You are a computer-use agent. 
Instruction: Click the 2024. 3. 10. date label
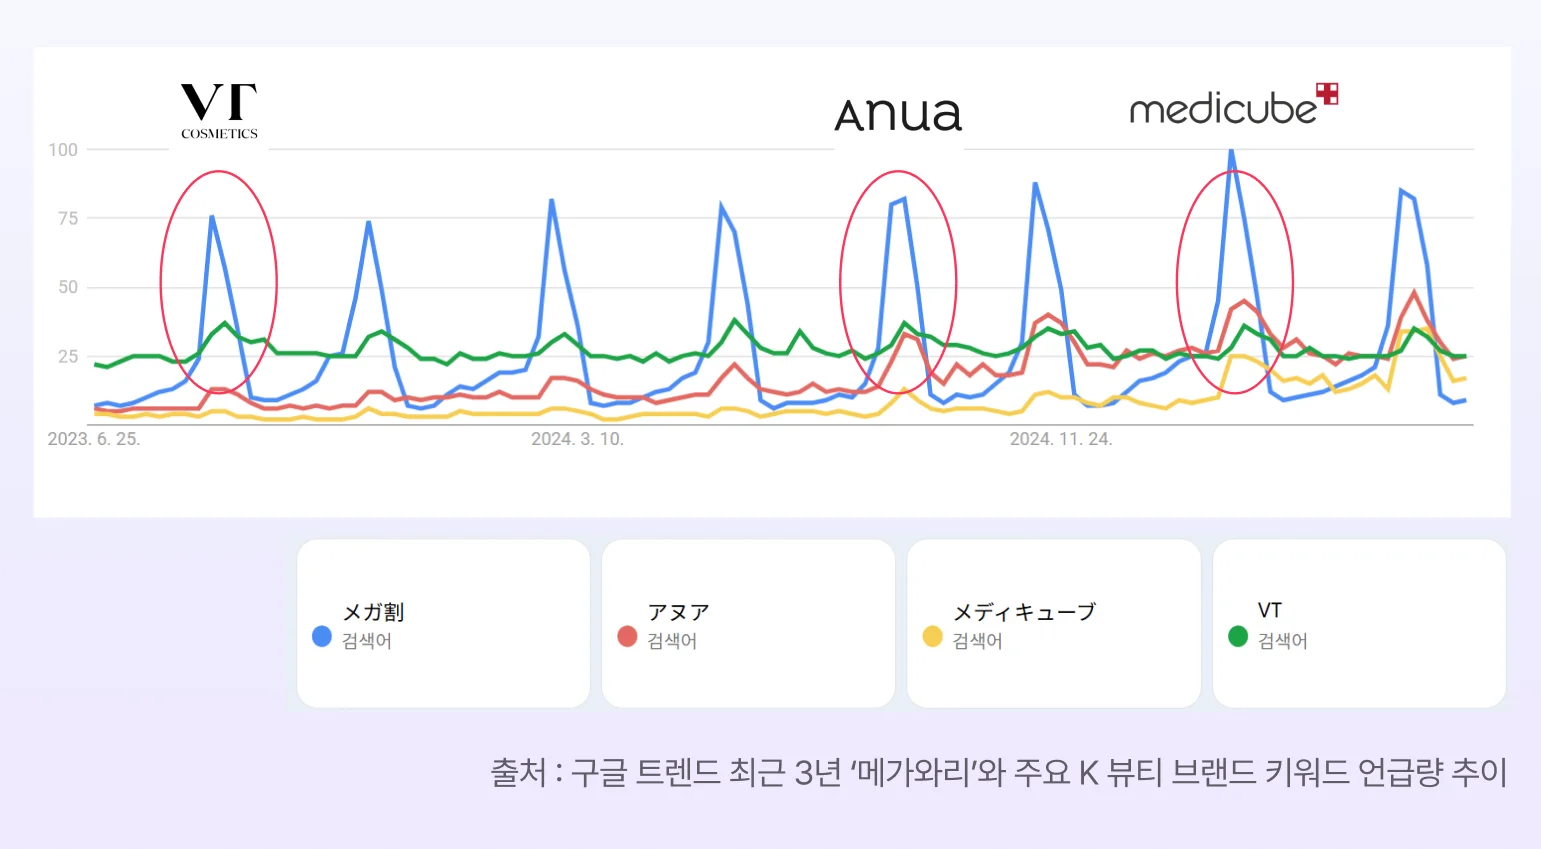[577, 439]
